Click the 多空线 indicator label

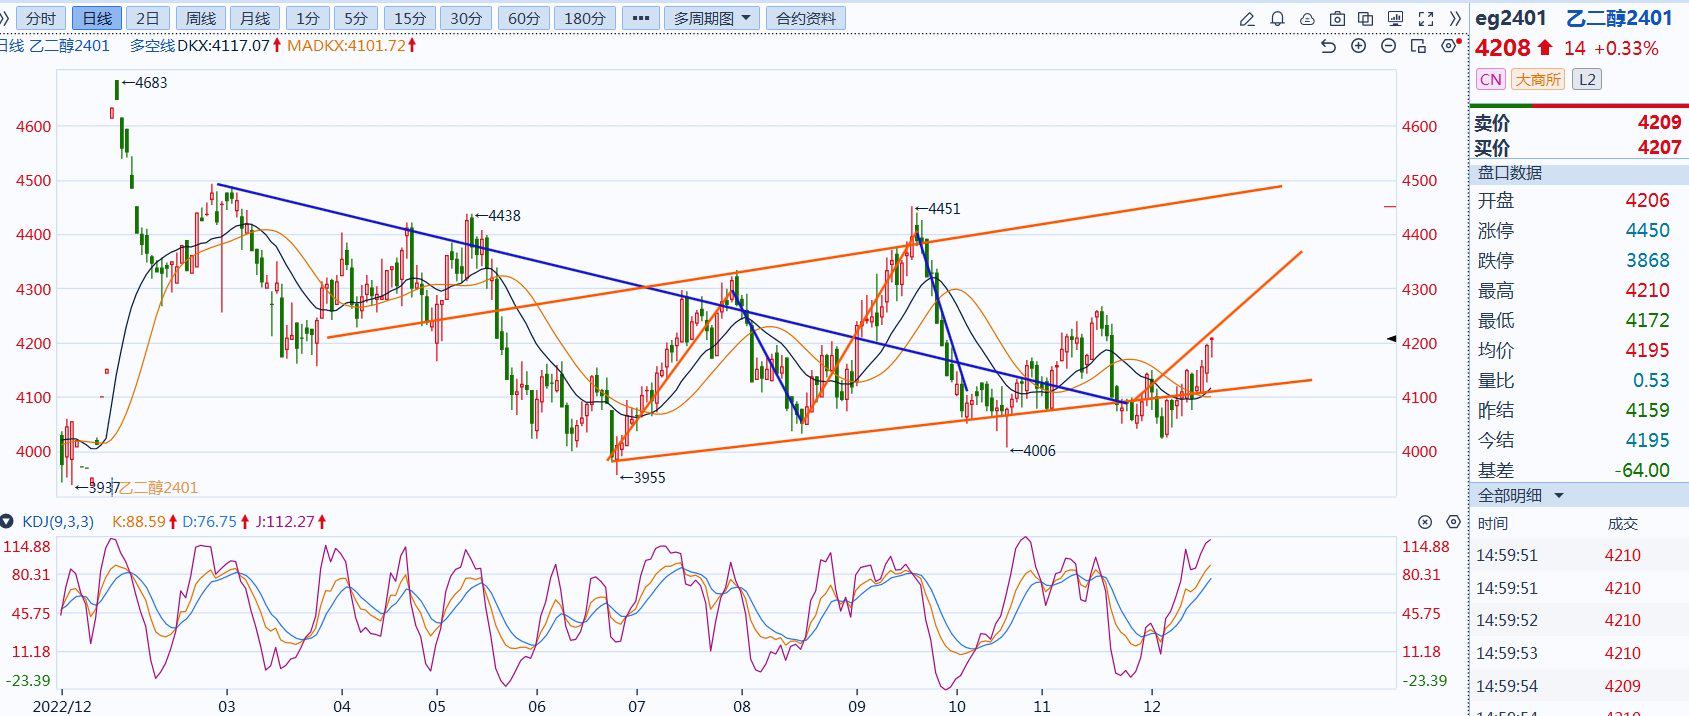pos(152,45)
